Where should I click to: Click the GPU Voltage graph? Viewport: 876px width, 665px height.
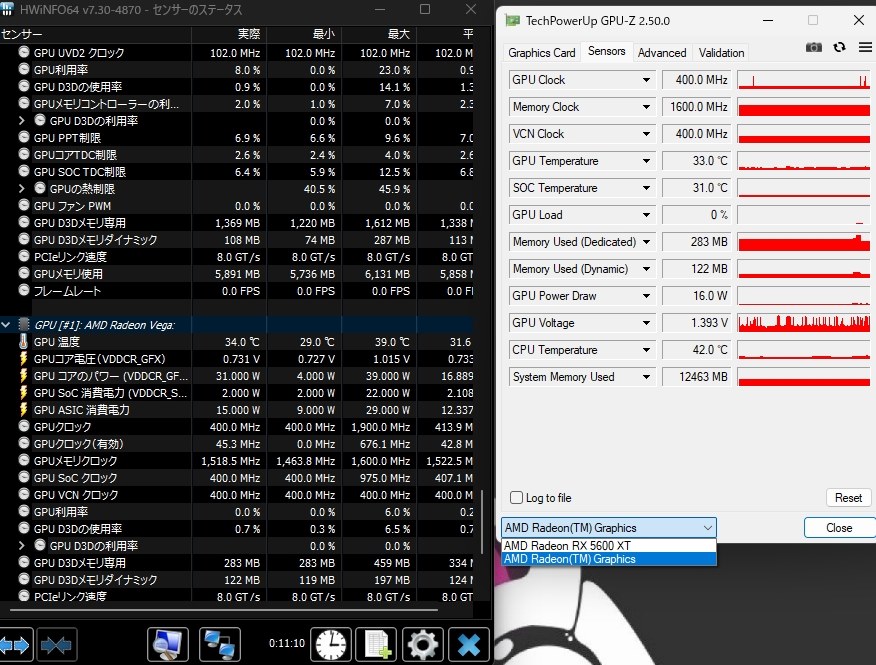tap(804, 323)
